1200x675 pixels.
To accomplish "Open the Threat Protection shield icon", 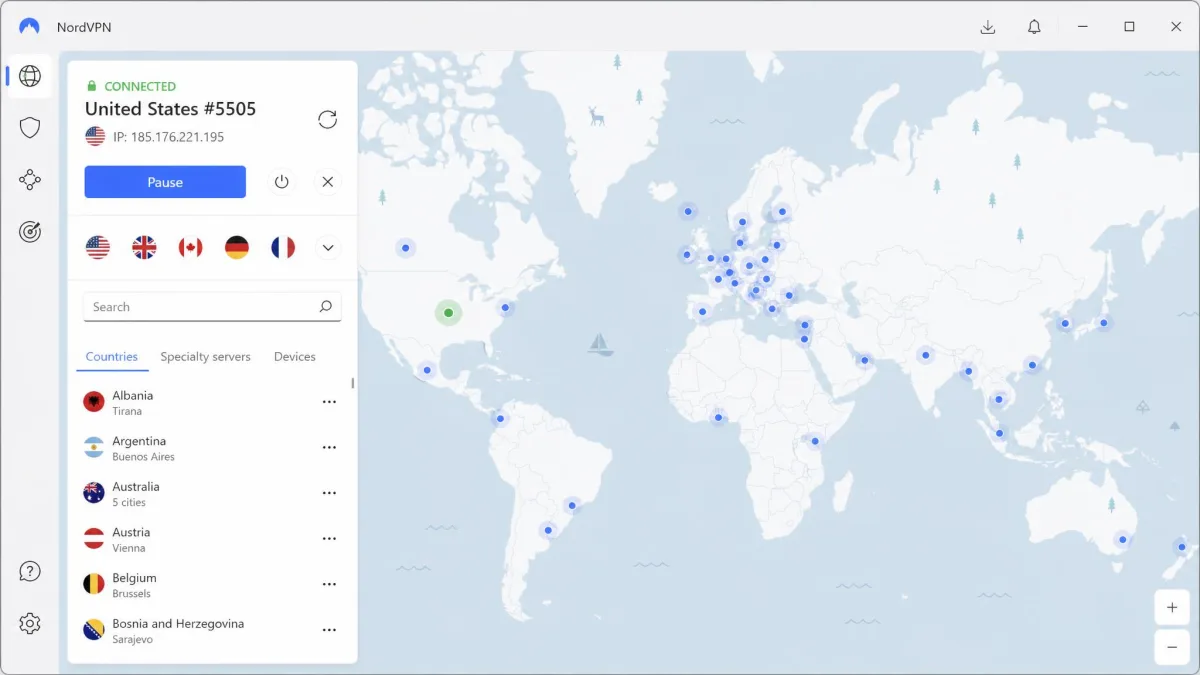I will point(30,128).
